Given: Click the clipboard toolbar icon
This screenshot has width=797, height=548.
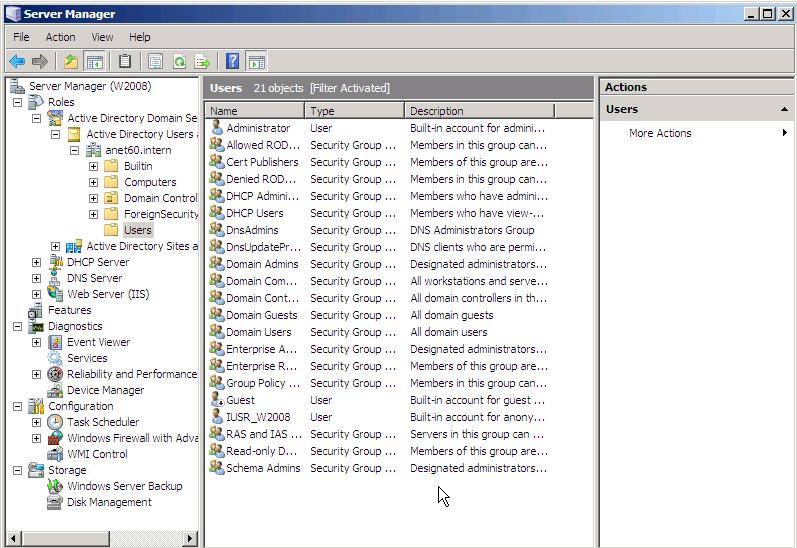Looking at the screenshot, I should [x=125, y=62].
